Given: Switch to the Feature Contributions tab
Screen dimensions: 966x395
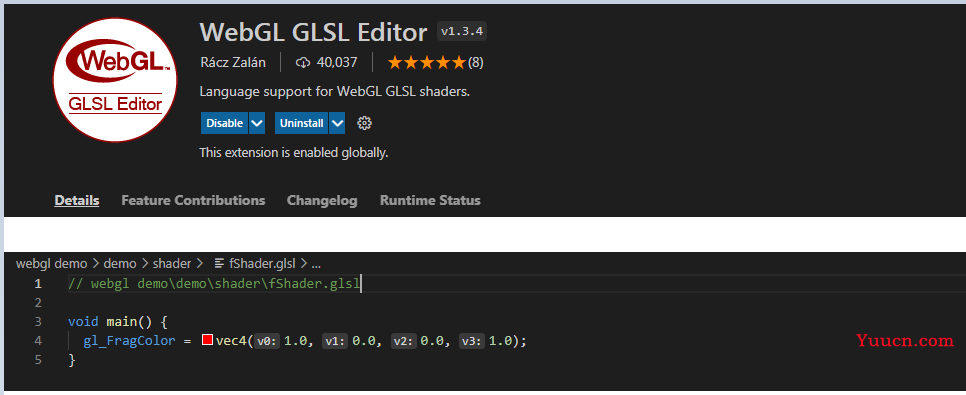Looking at the screenshot, I should pos(193,200).
